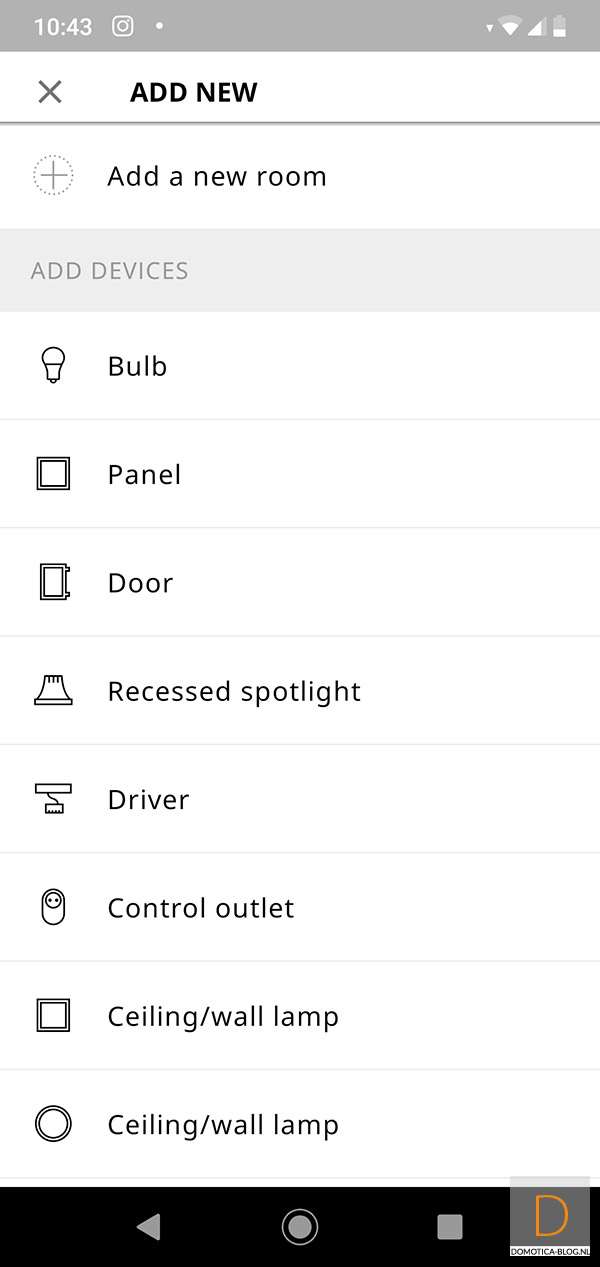Open Android recent apps square
This screenshot has width=600, height=1267.
[450, 1226]
